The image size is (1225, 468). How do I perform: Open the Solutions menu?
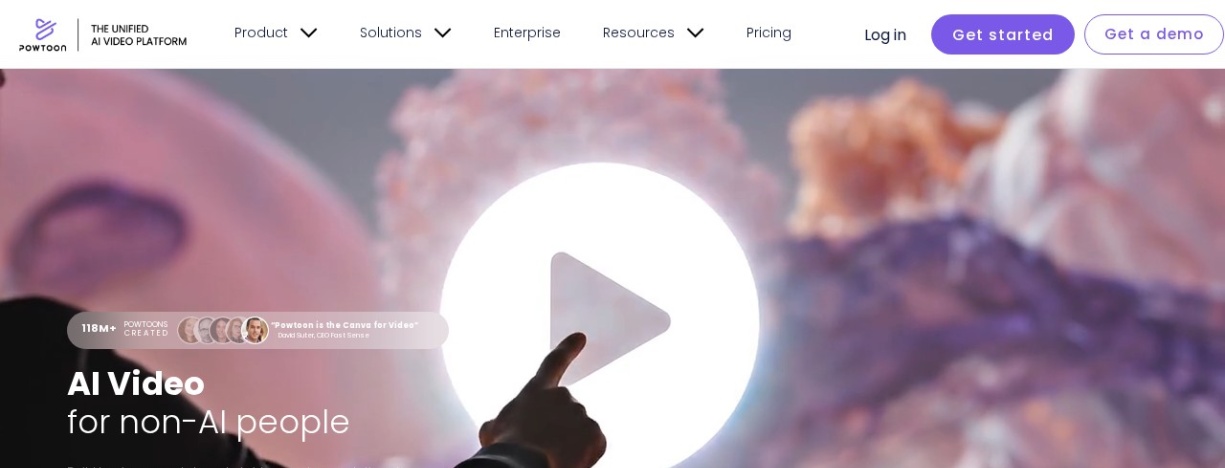391,33
